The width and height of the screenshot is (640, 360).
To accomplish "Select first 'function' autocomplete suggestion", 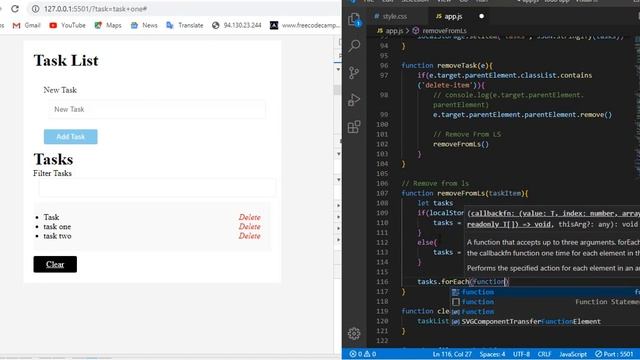I will coord(545,292).
